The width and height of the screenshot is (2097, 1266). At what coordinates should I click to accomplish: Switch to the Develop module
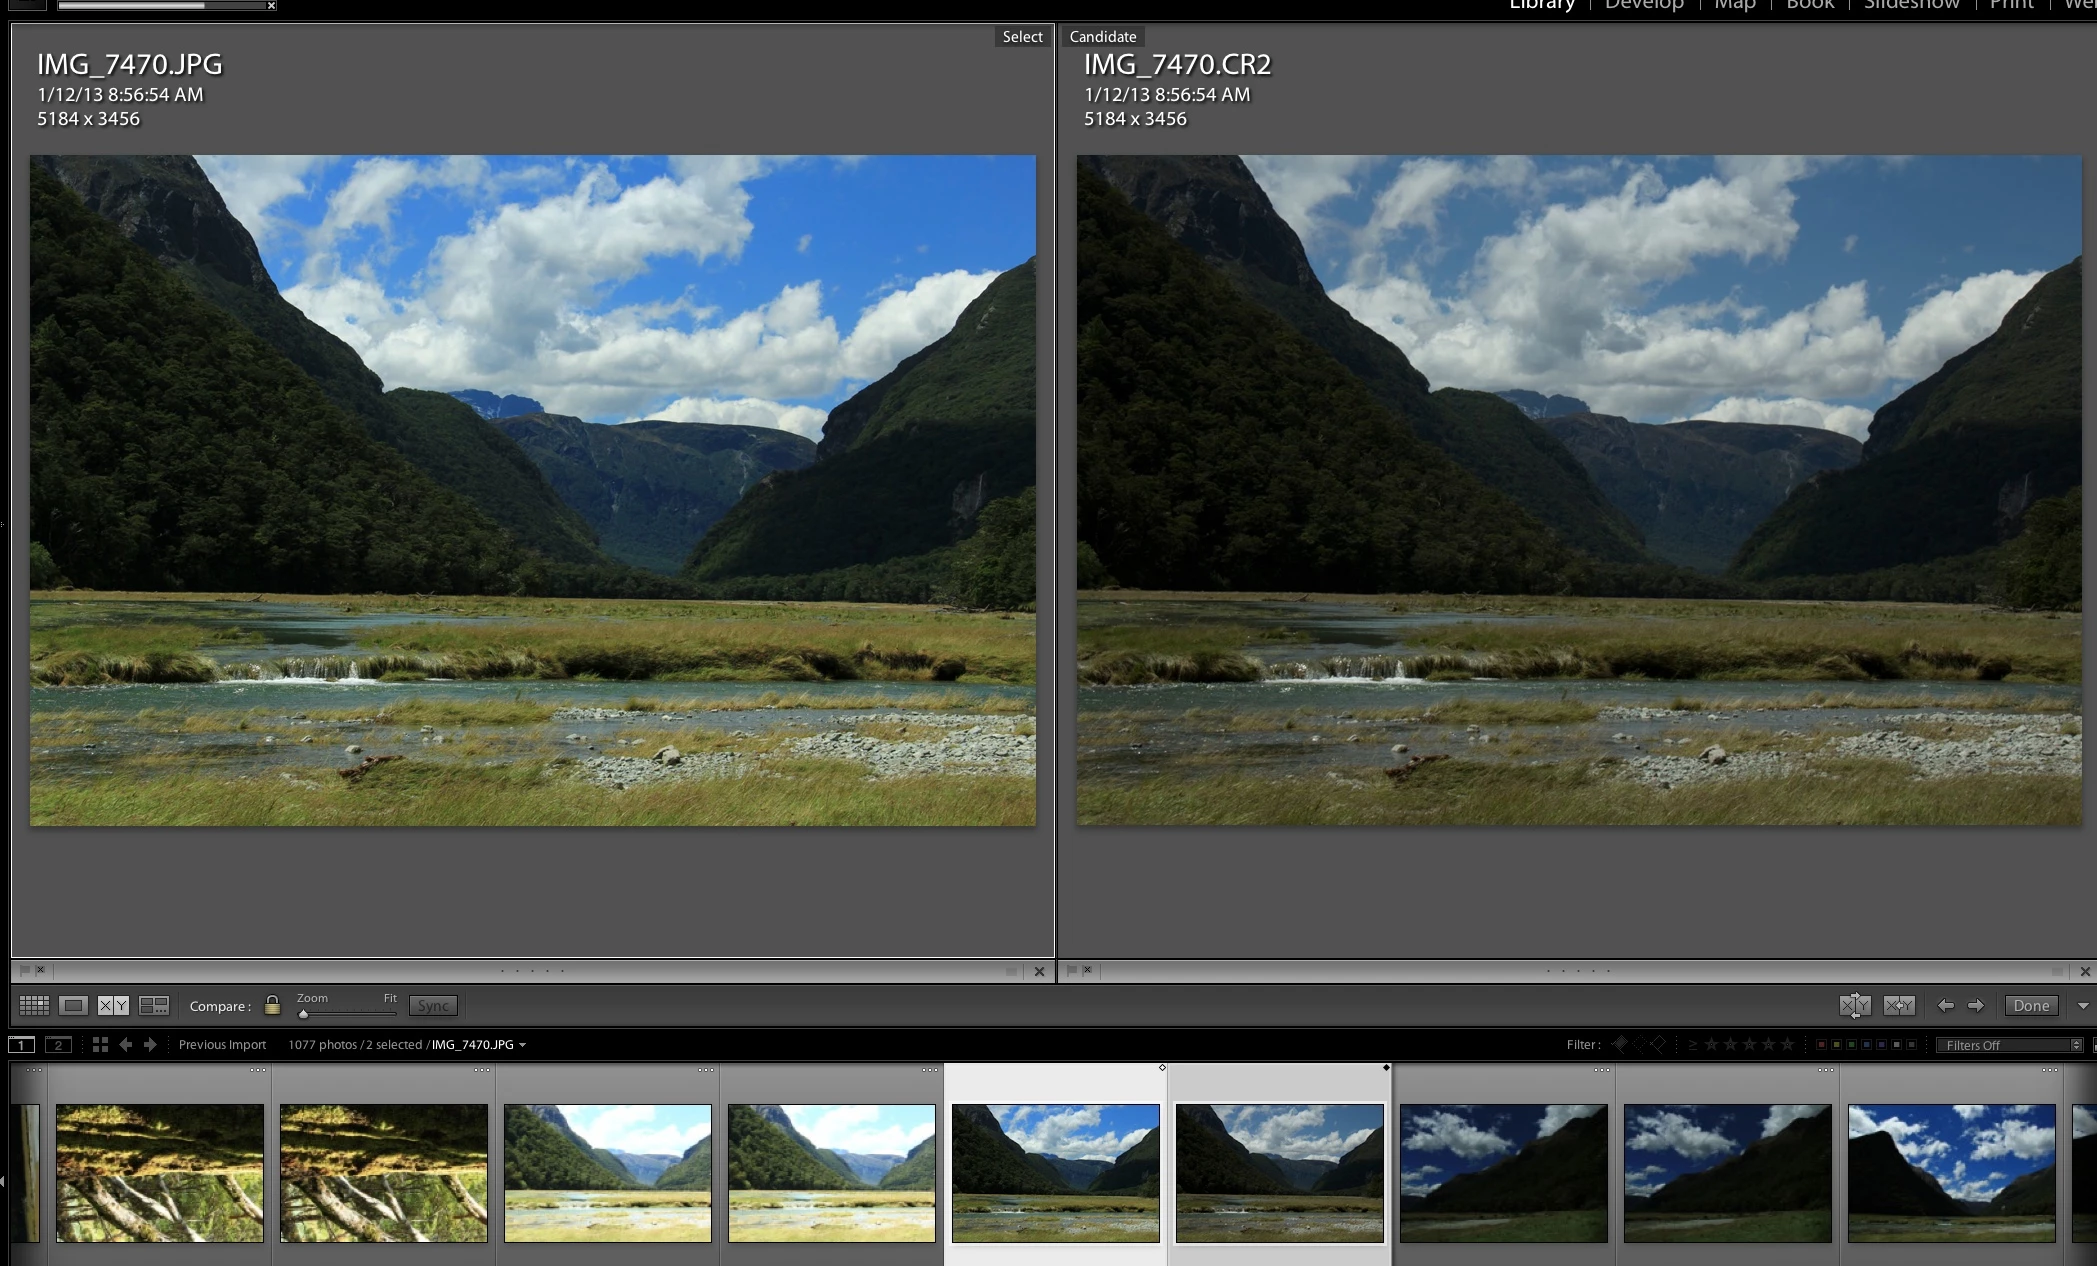(1643, 5)
